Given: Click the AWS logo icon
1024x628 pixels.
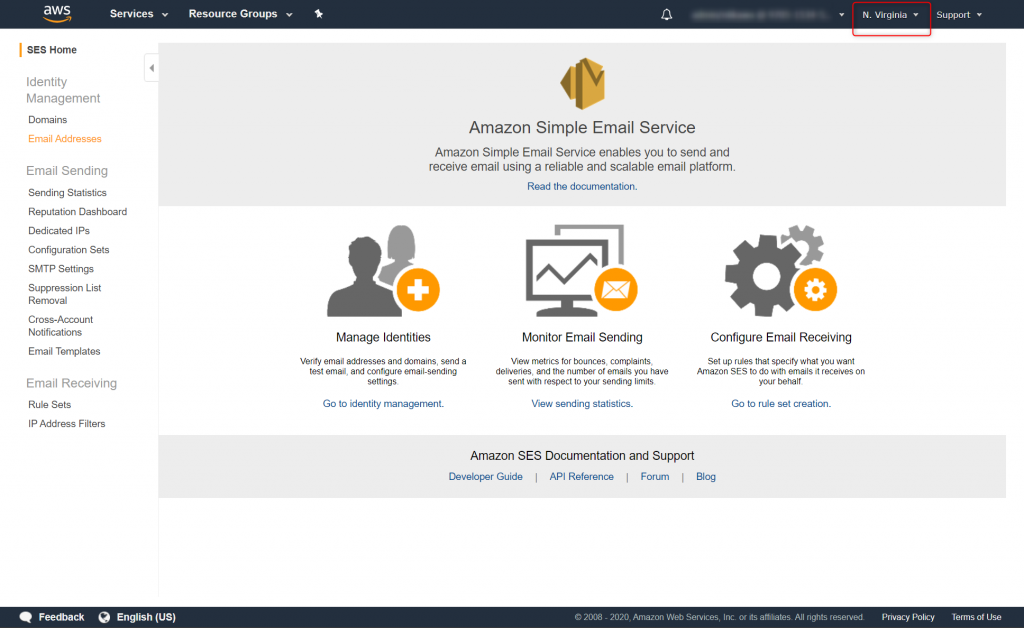Looking at the screenshot, I should point(57,14).
